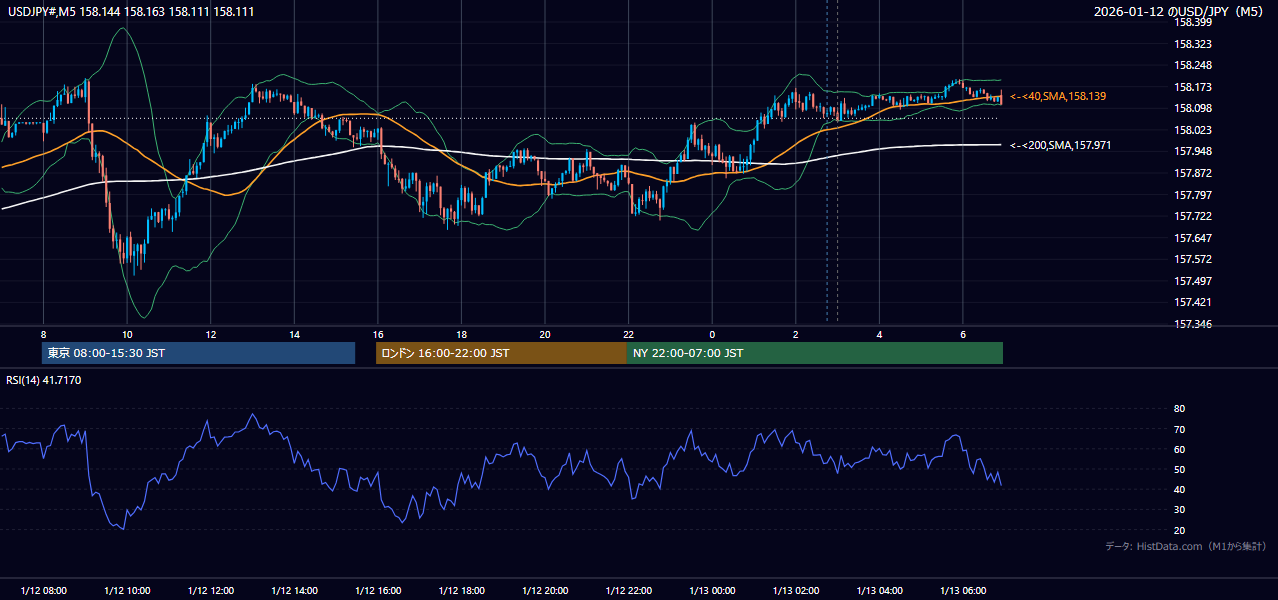Screen dimensions: 1278x600
Task: Click hour label 4 under price chart
Action: (x=879, y=334)
